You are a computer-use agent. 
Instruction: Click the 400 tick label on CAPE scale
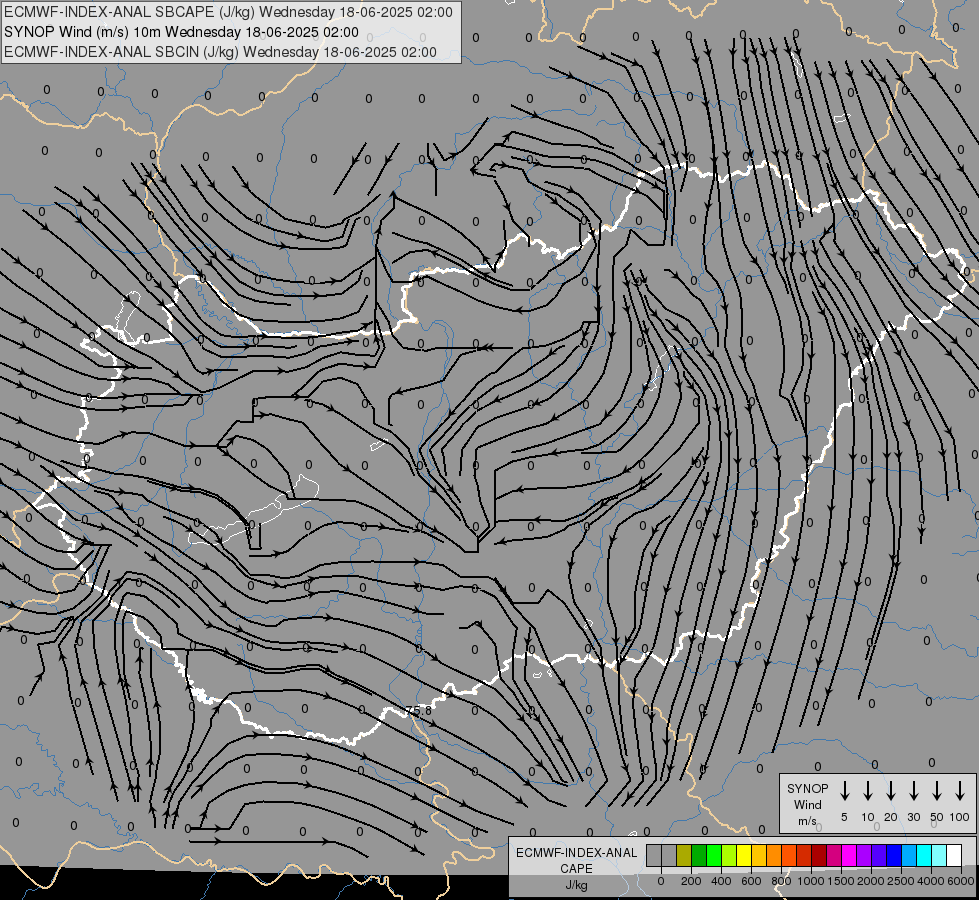(x=721, y=881)
